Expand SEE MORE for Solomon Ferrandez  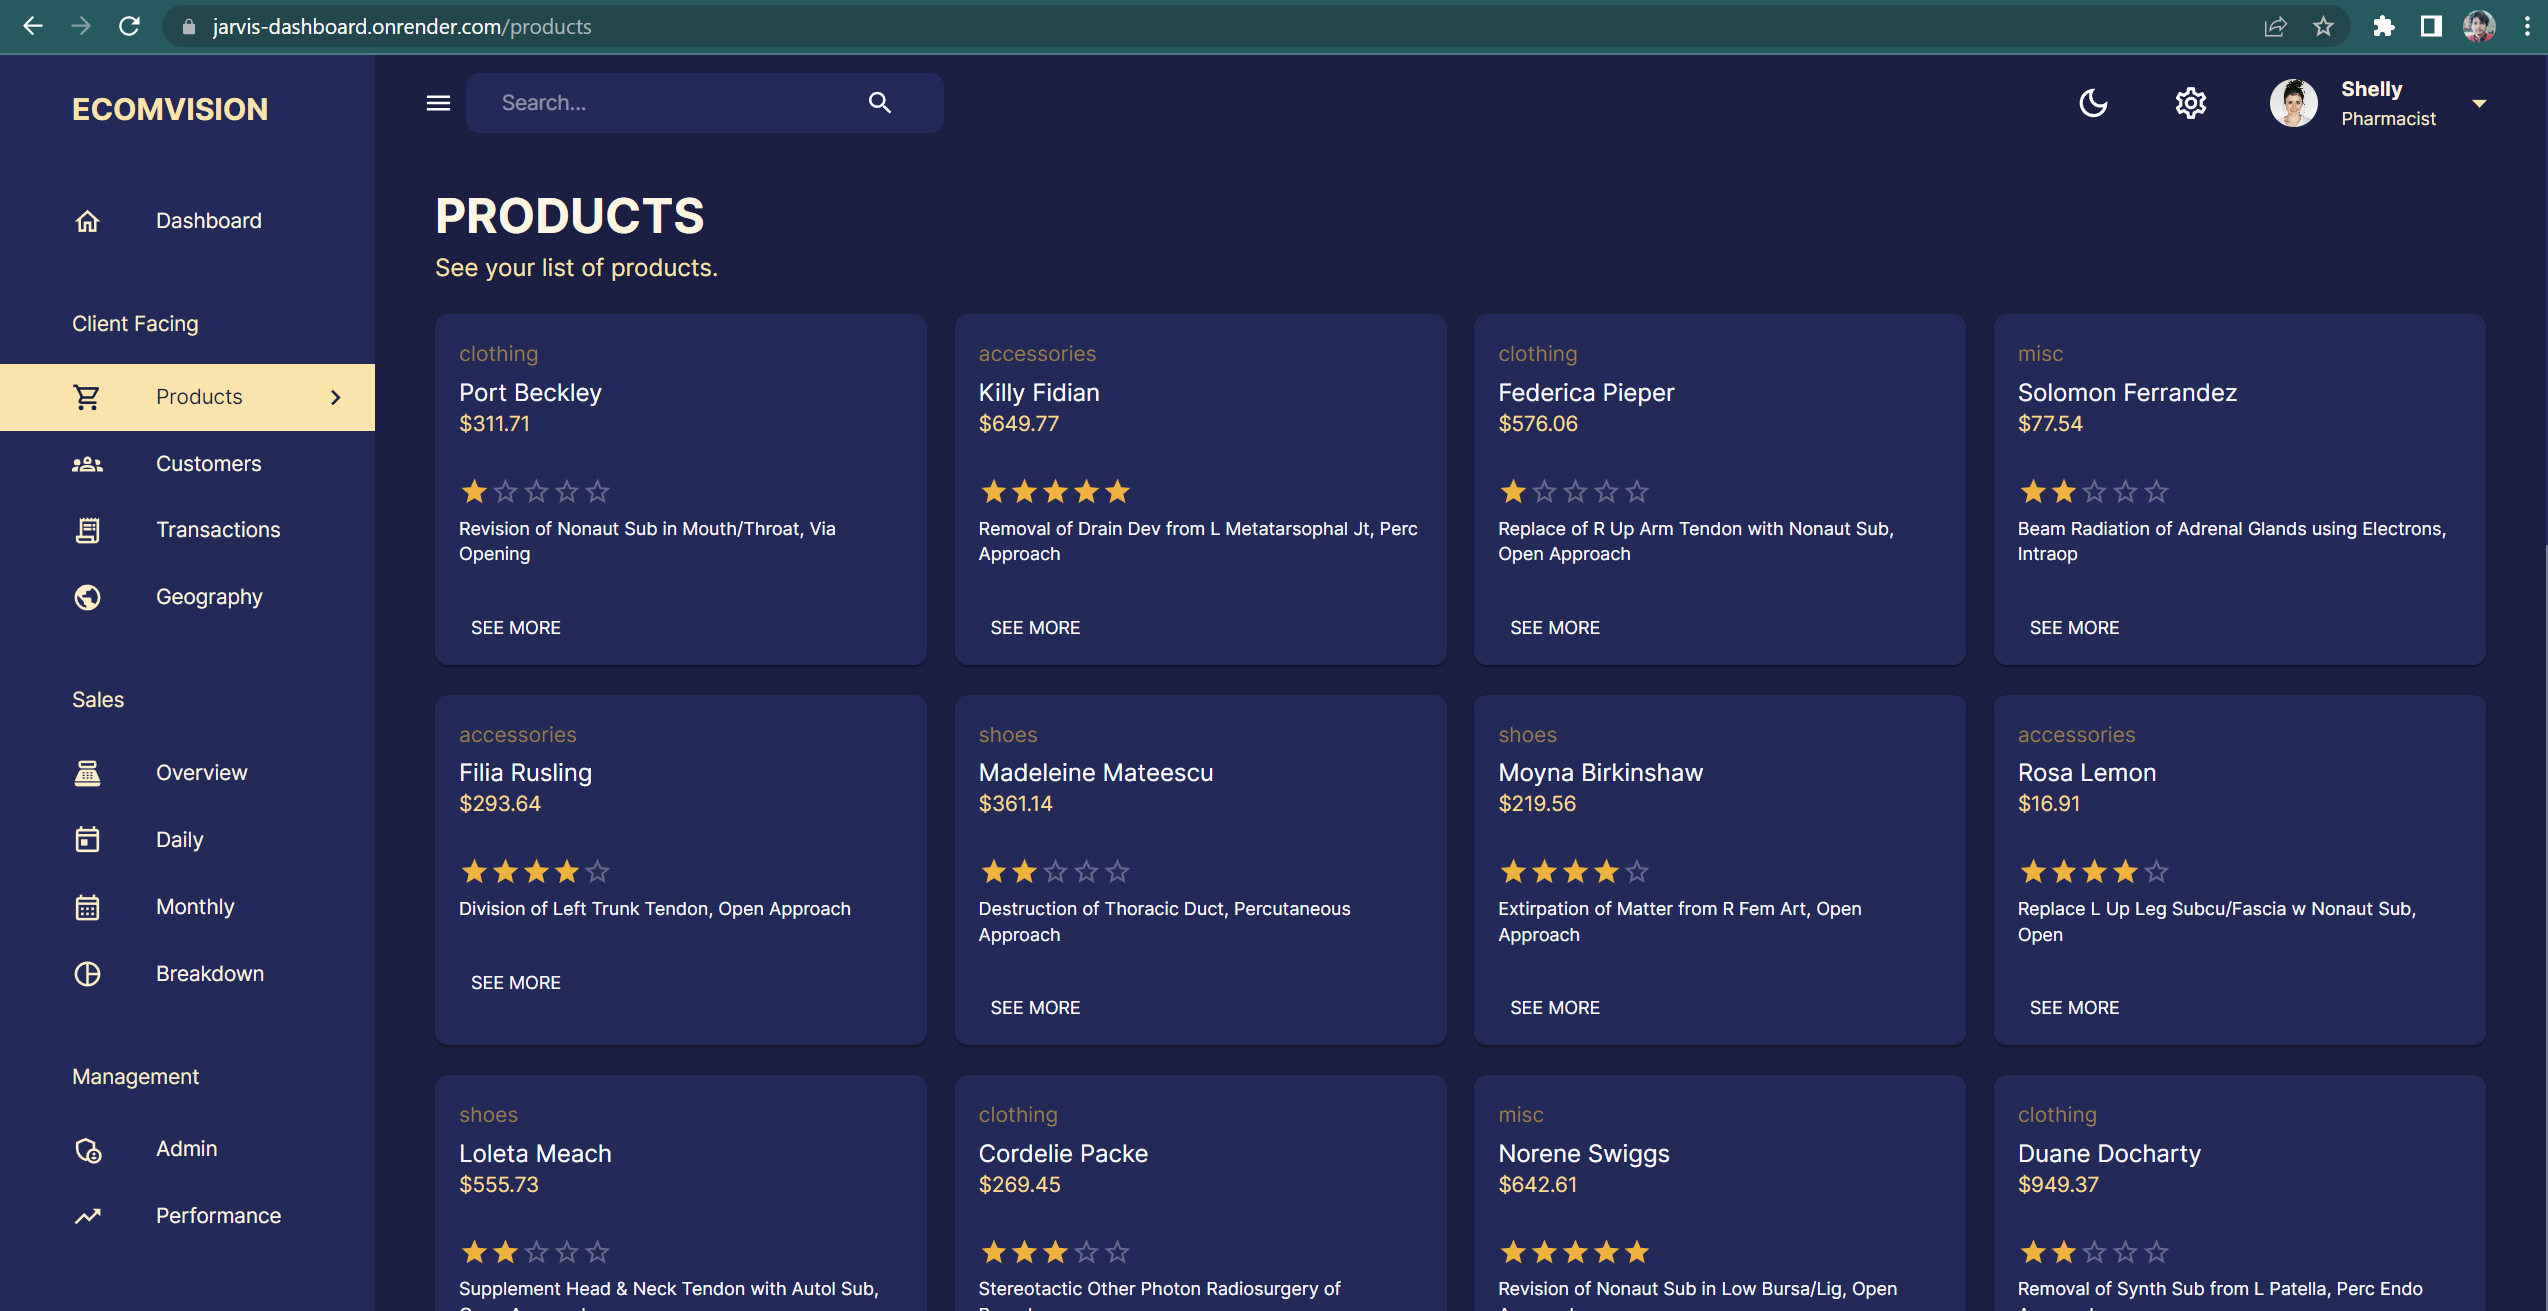click(x=2074, y=628)
